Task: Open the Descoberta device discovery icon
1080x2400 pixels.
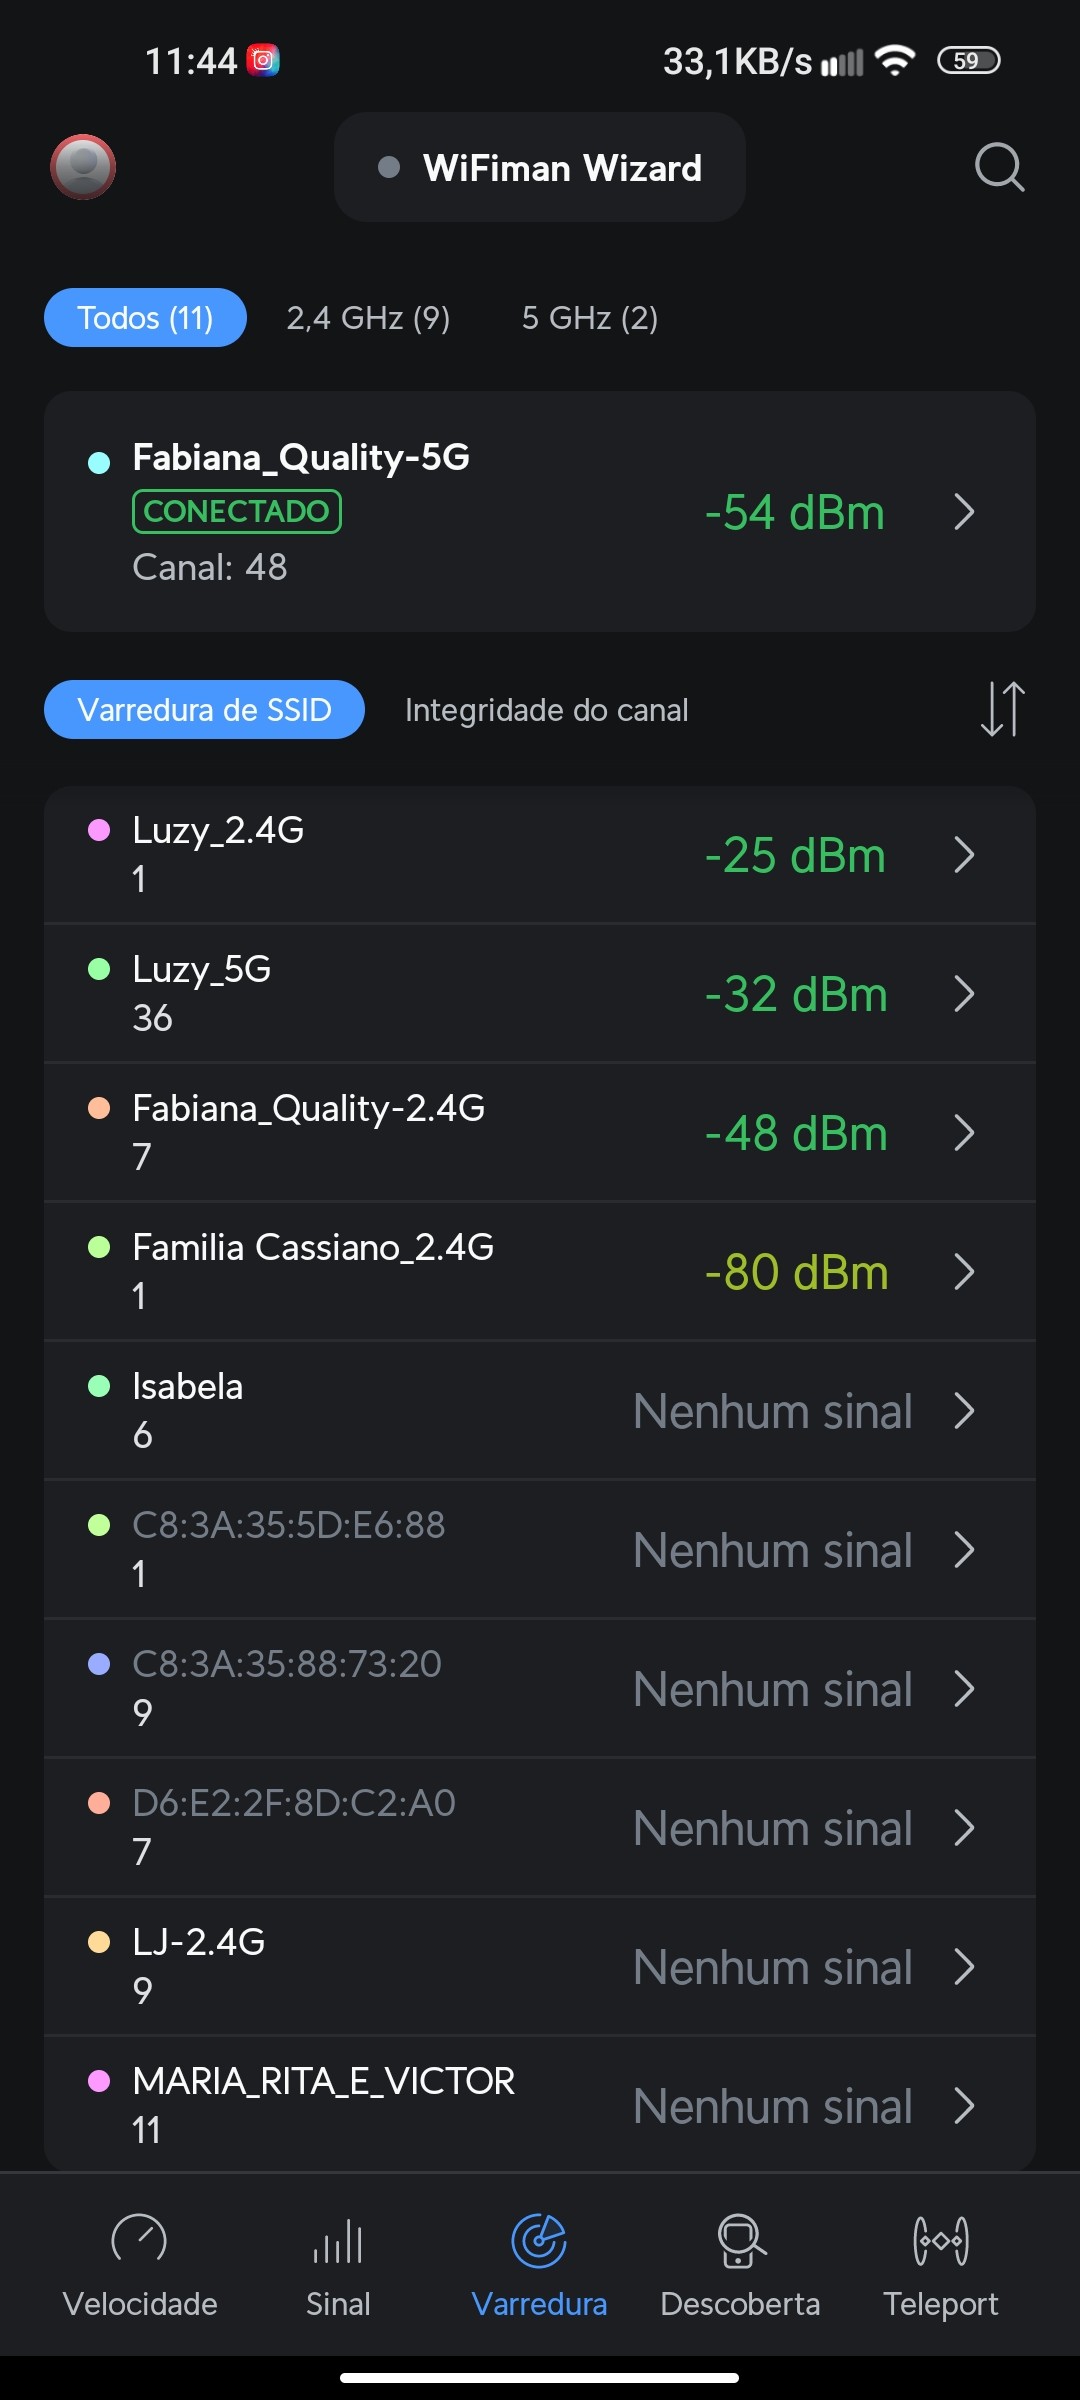Action: tap(741, 2241)
